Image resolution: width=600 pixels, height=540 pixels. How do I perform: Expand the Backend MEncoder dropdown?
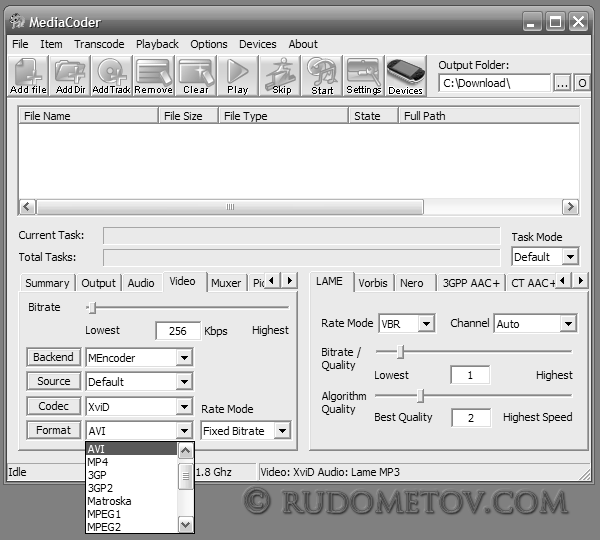click(184, 358)
